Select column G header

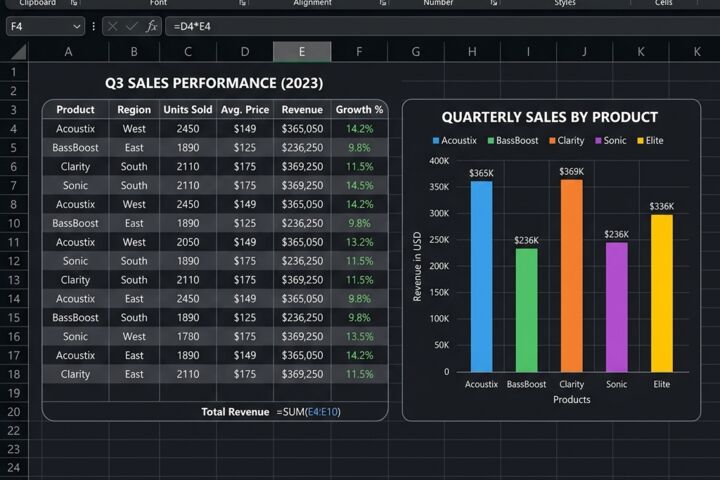[x=416, y=52]
